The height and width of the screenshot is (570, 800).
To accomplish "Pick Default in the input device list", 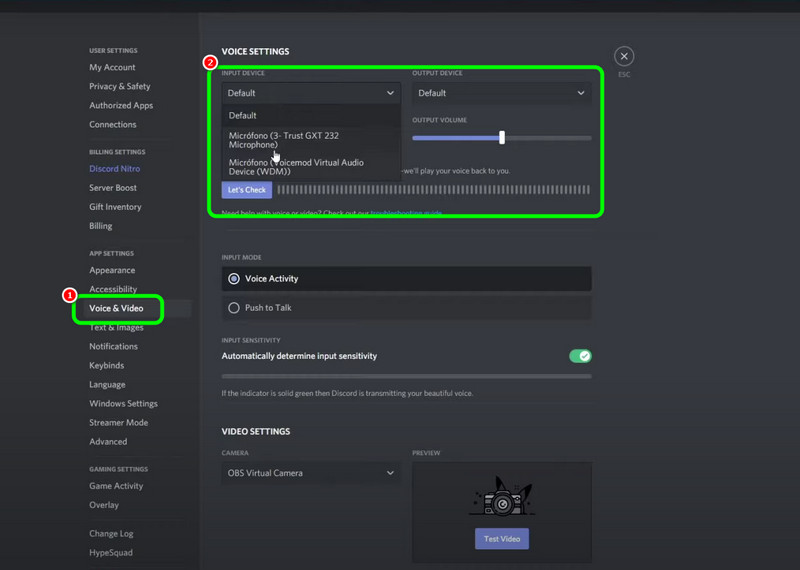I will tap(243, 116).
